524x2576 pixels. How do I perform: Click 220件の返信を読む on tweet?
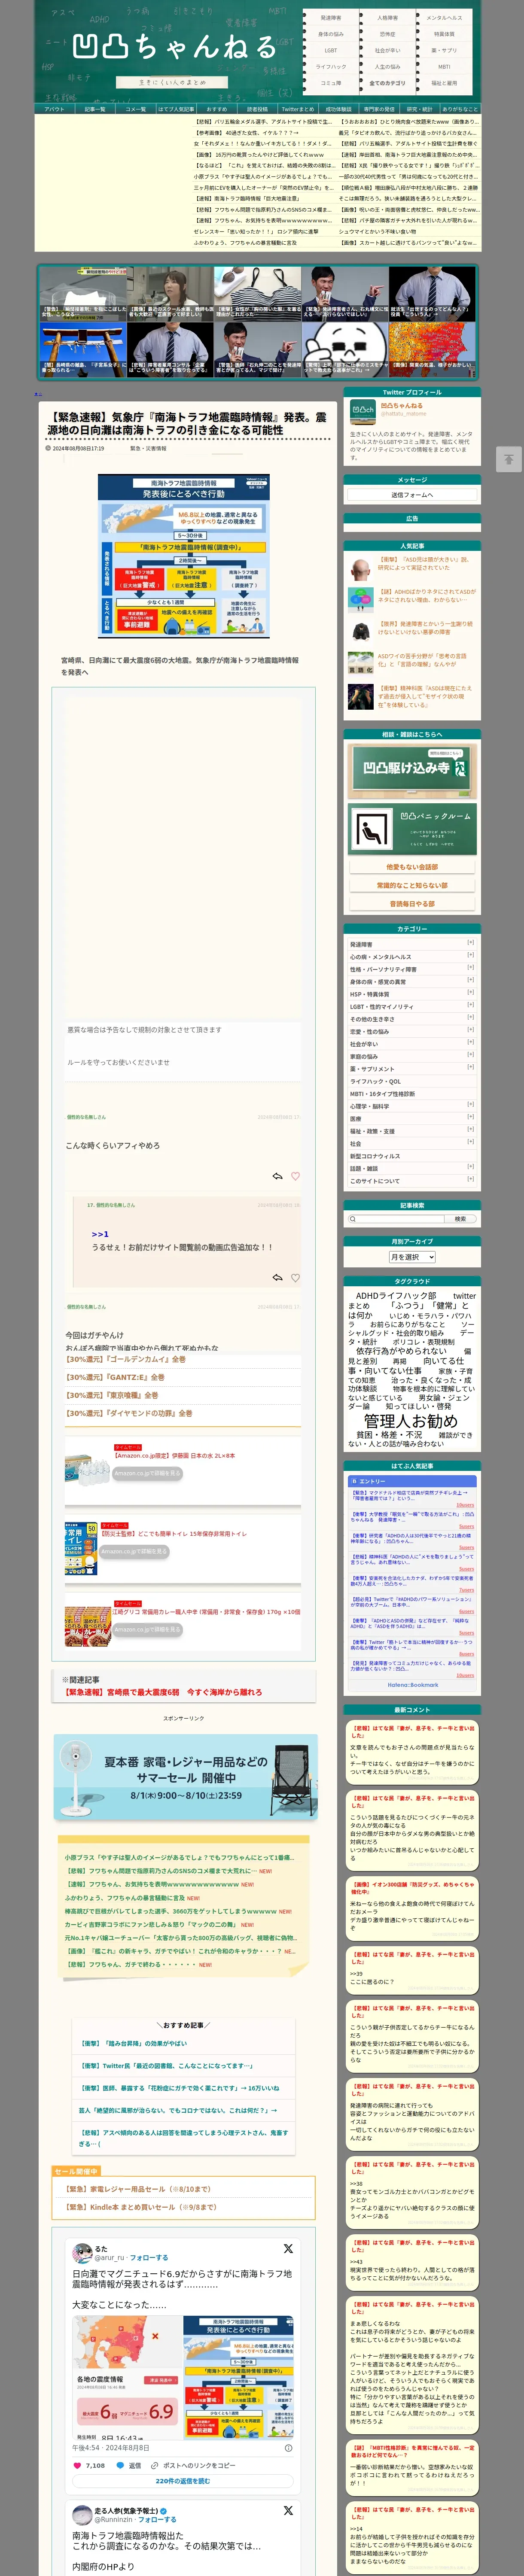pos(183,2481)
